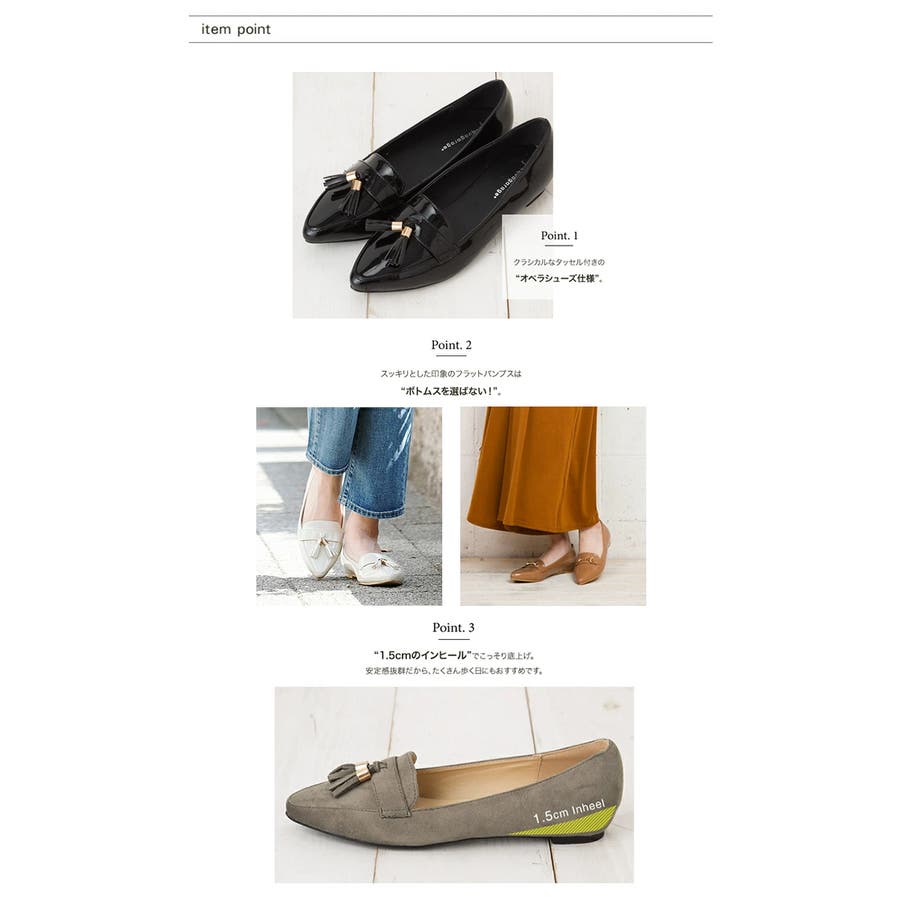Click the 'item point' section heading
This screenshot has width=900, height=900.
235,29
